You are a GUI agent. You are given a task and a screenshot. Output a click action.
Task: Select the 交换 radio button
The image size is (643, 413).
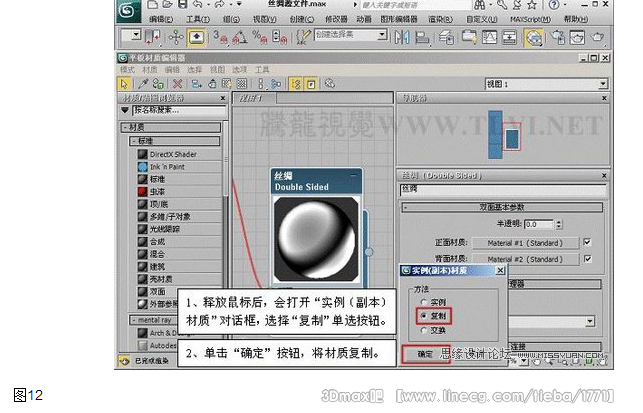pyautogui.click(x=424, y=330)
